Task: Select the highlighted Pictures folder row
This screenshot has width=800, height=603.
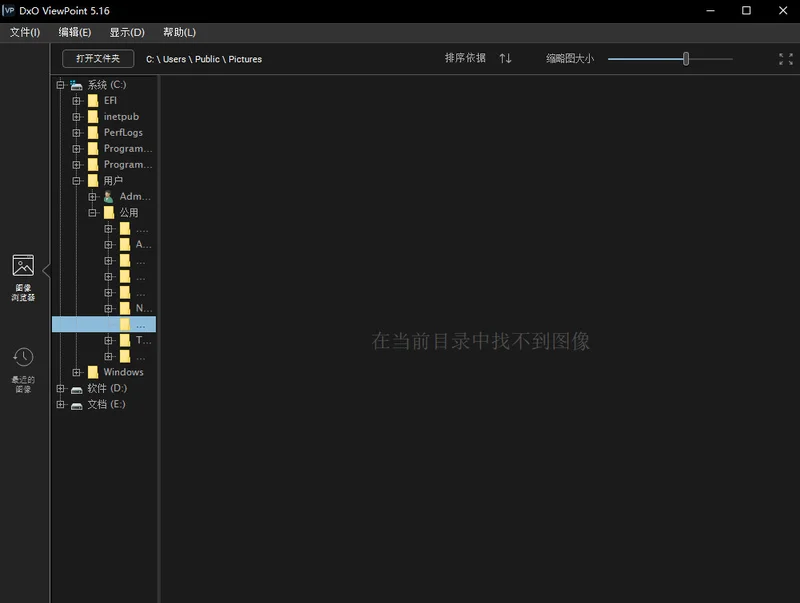Action: pos(104,324)
